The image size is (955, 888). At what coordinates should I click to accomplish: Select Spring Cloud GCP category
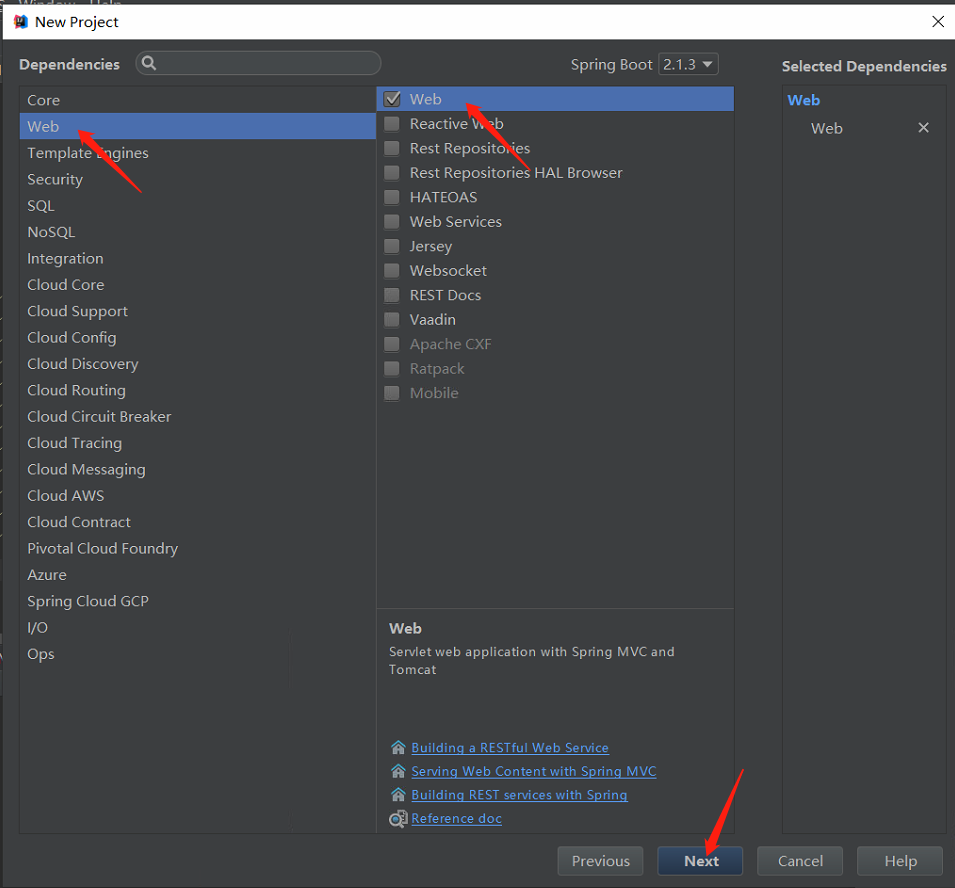tap(198, 601)
